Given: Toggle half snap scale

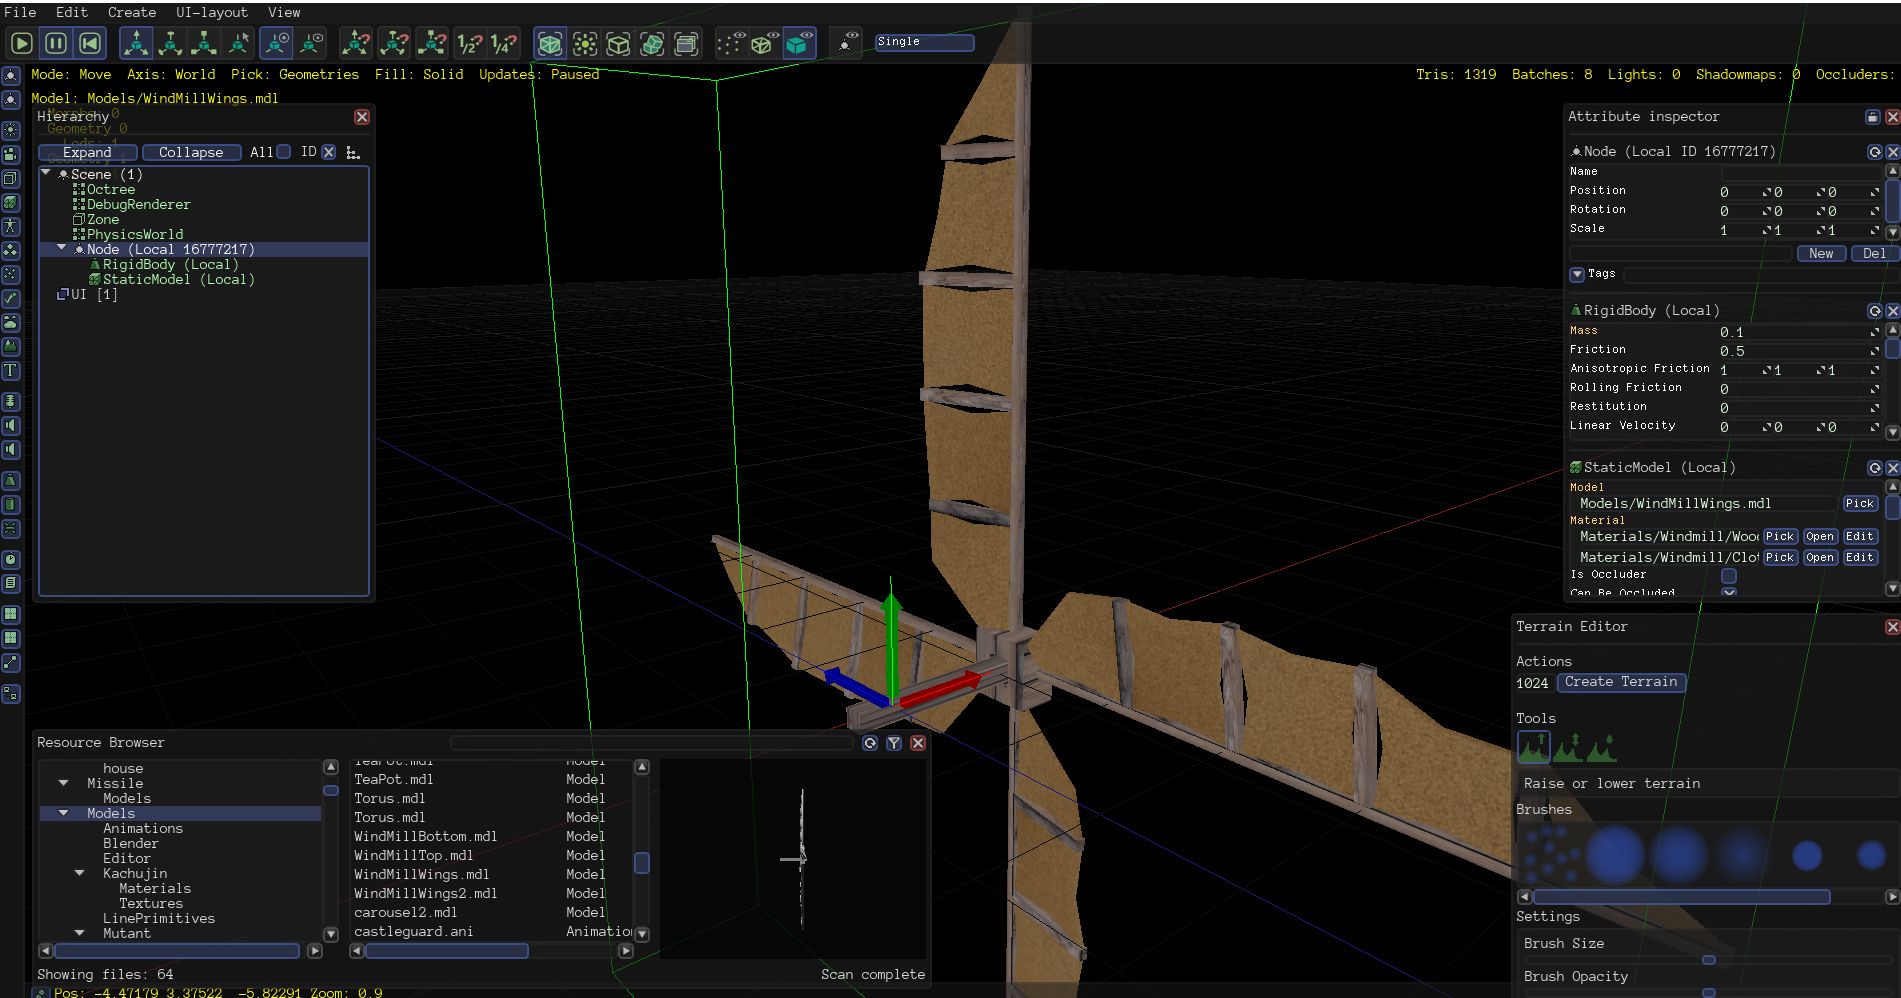Looking at the screenshot, I should pos(468,43).
